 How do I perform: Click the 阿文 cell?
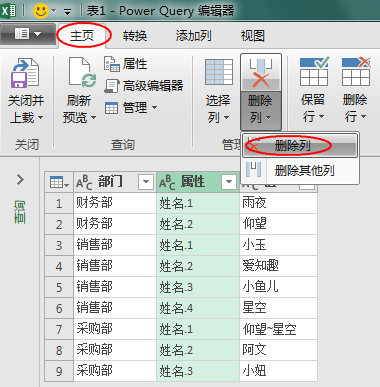tap(278, 350)
